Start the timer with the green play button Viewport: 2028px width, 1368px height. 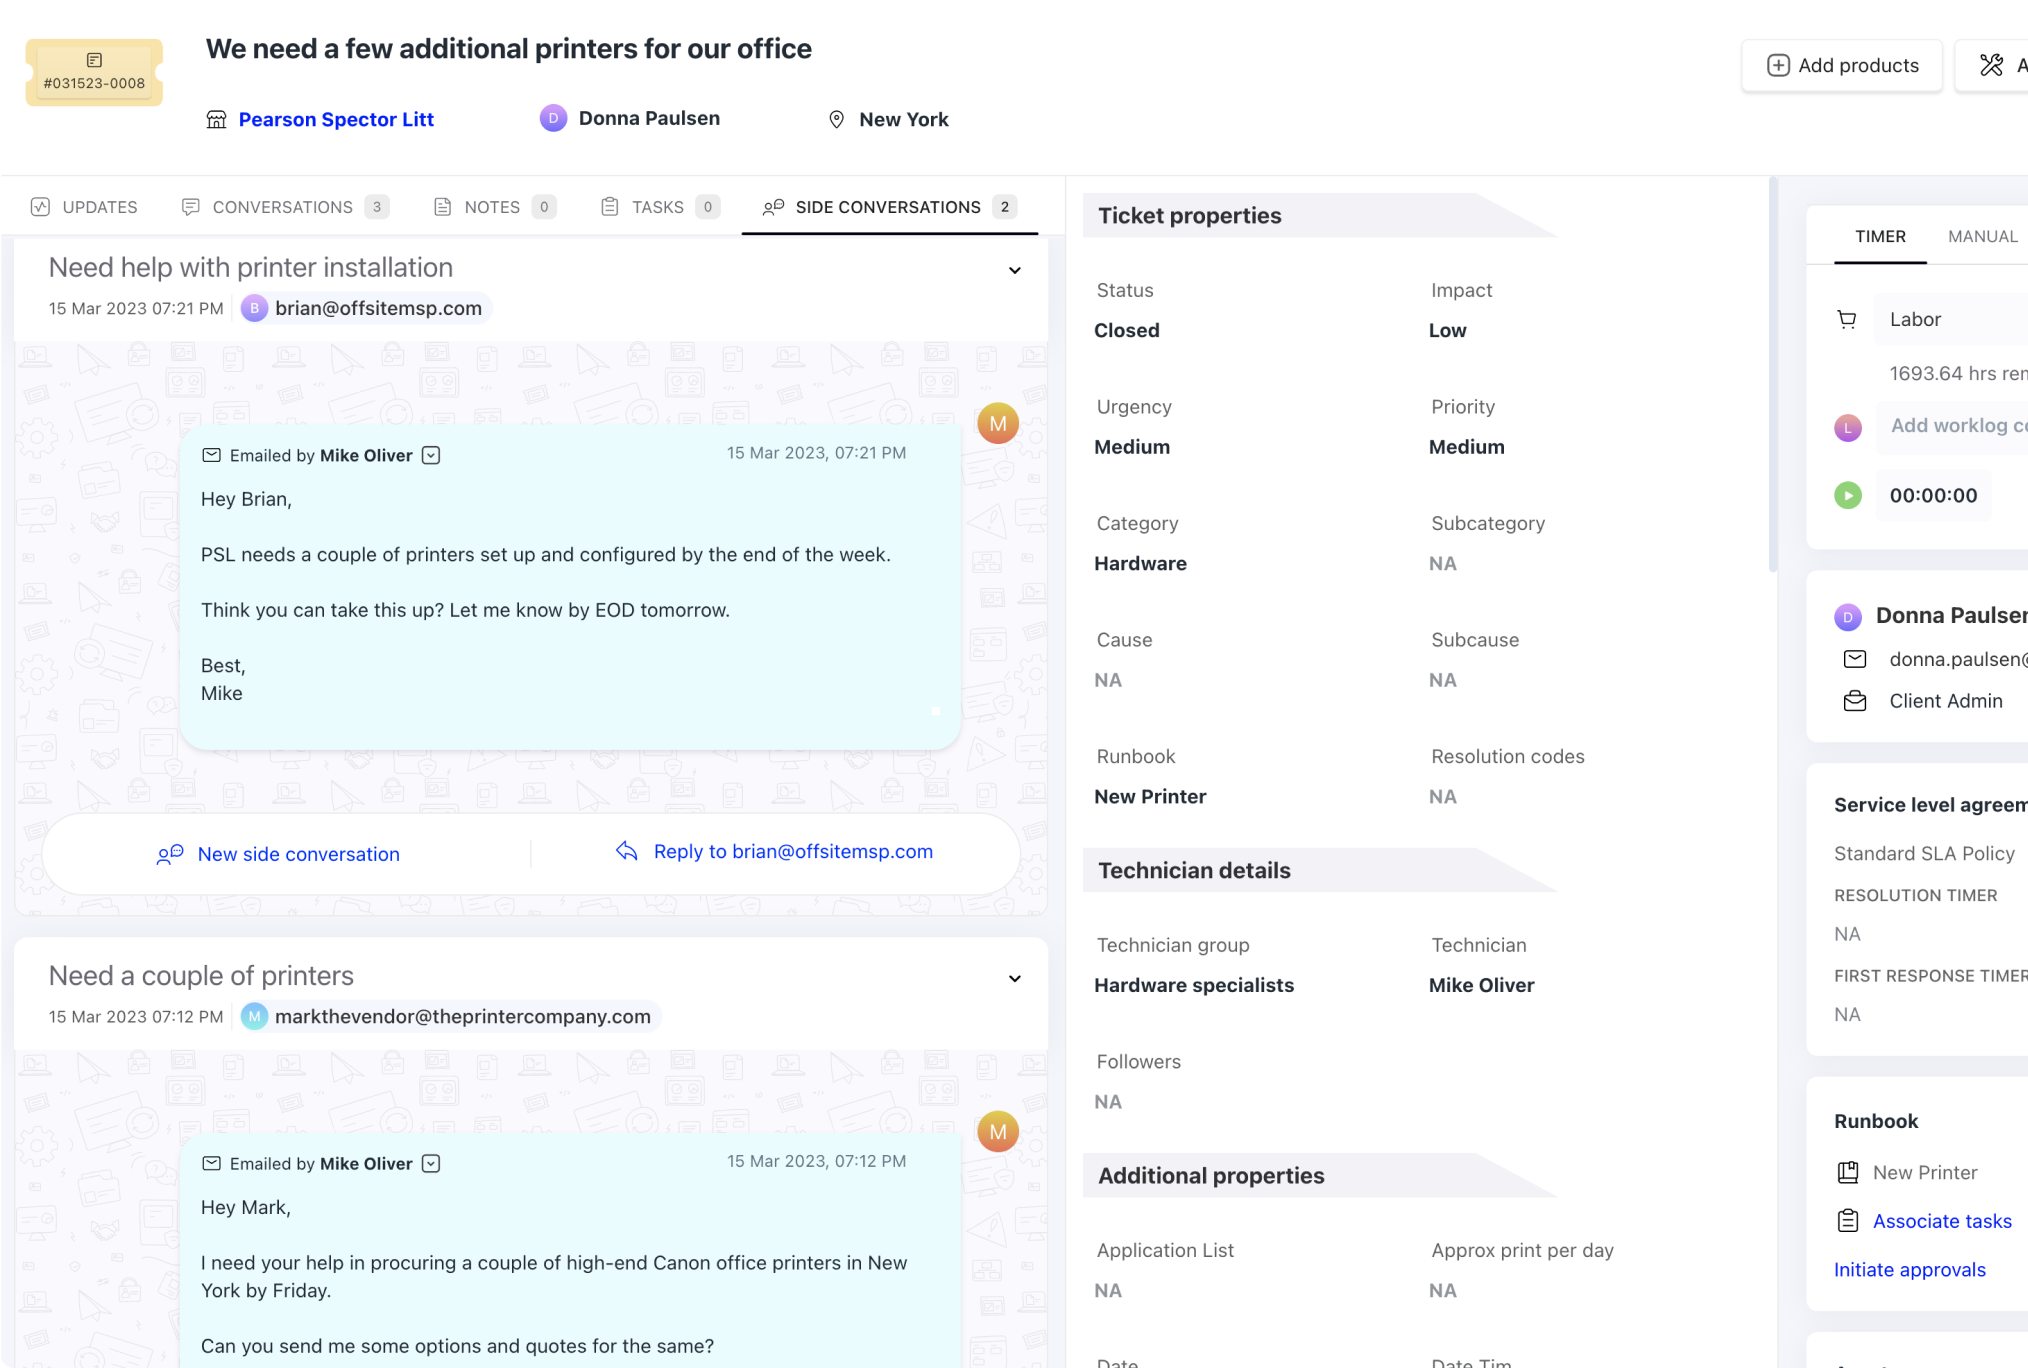pos(1848,495)
